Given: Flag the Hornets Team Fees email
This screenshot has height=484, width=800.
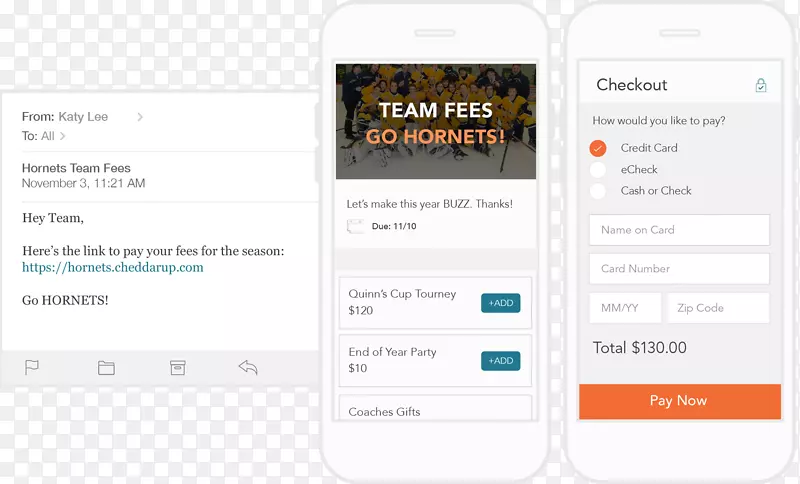Looking at the screenshot, I should click(x=32, y=367).
